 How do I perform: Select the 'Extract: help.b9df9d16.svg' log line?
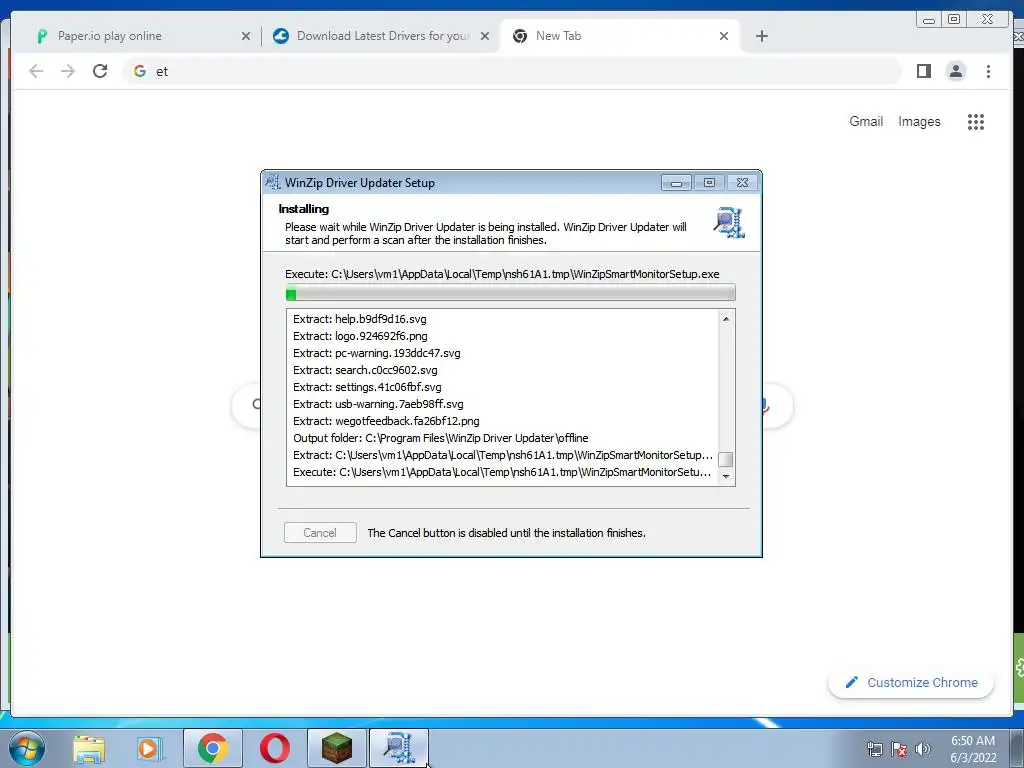360,319
